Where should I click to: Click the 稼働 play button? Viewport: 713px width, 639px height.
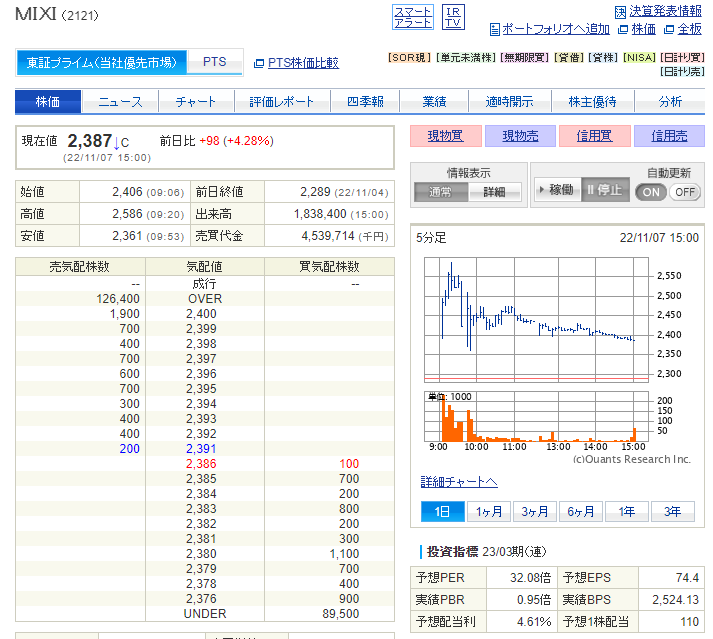(x=557, y=189)
